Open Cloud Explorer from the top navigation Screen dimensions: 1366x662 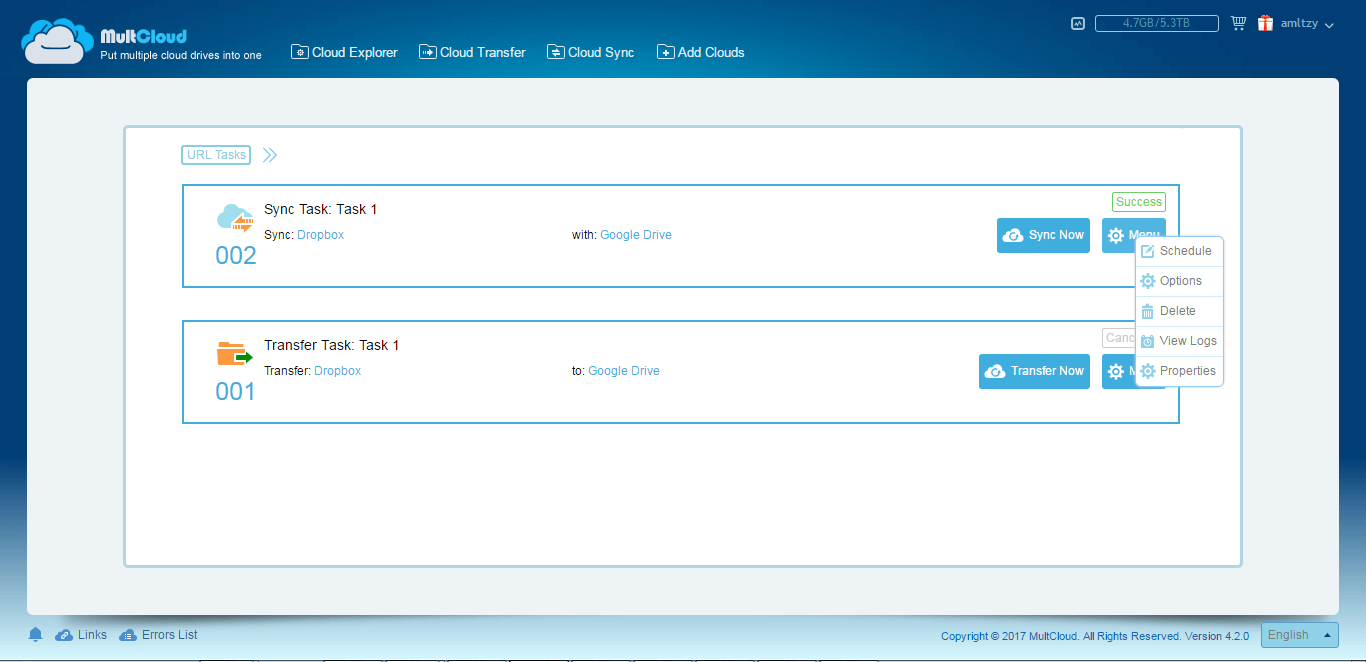344,52
